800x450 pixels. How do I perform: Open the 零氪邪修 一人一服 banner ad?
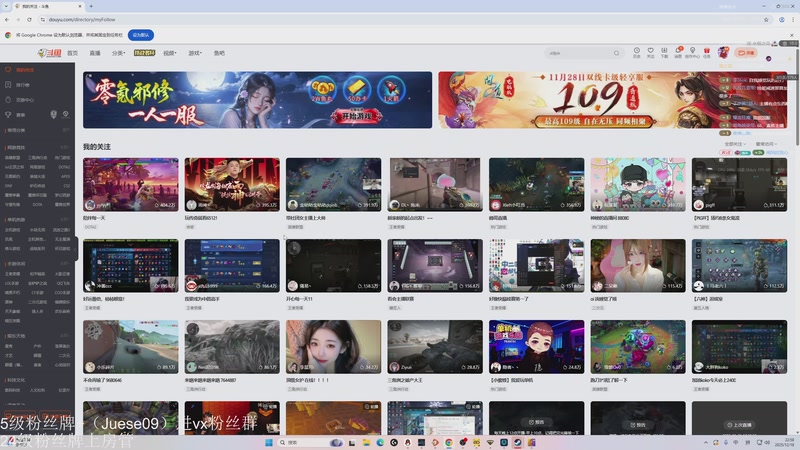coord(258,99)
